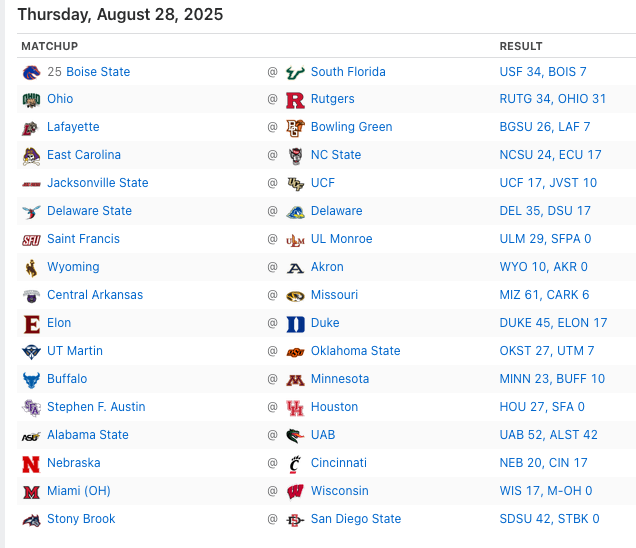
Task: Click the Cincinnati Bearcats logo
Action: 295,464
